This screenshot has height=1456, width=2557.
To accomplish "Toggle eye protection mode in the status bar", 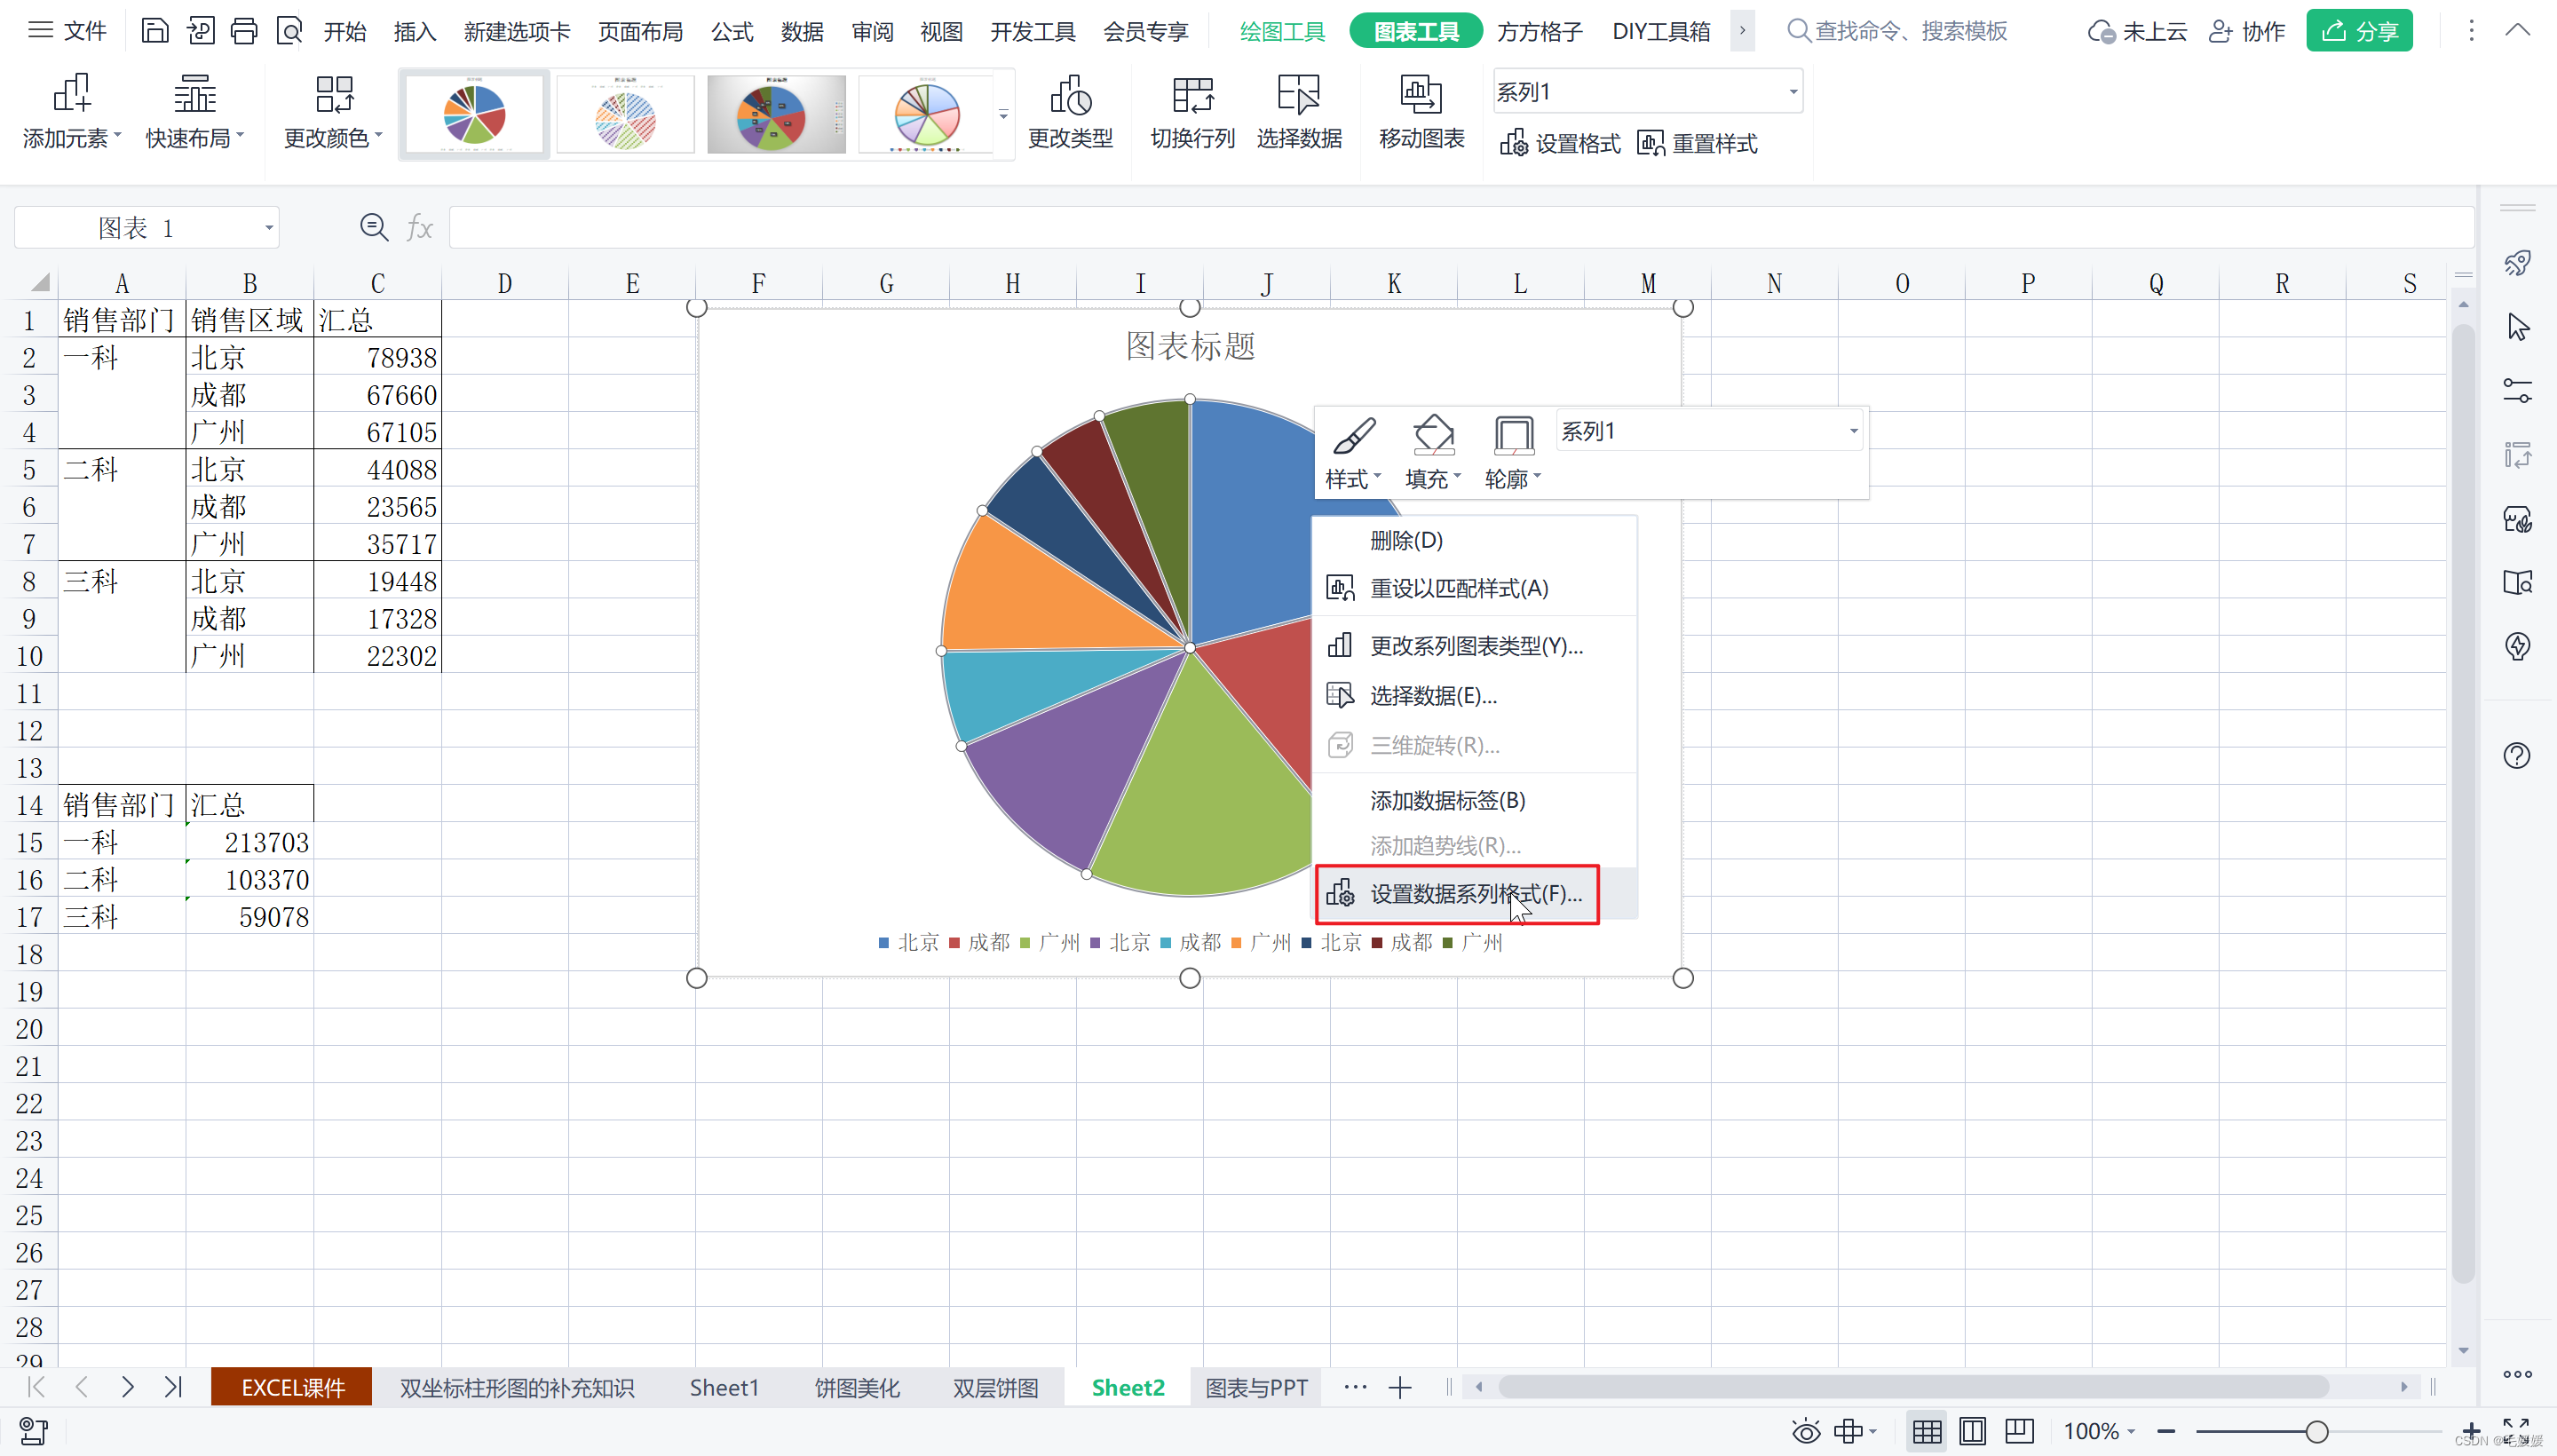I will 1805,1431.
